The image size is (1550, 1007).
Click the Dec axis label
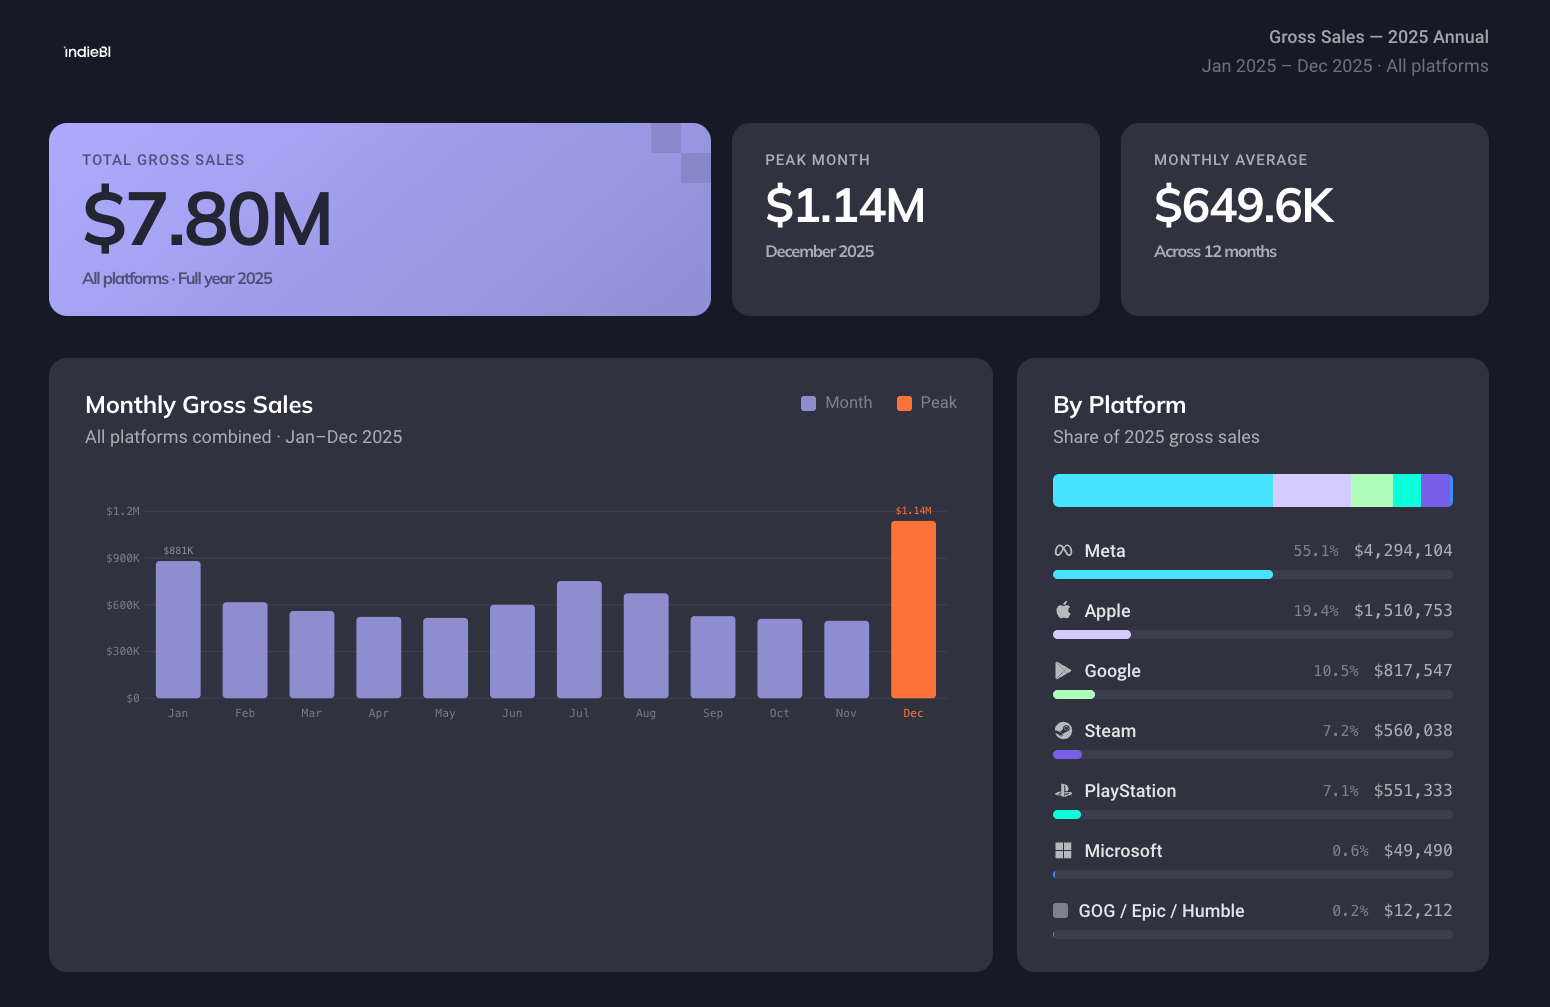pyautogui.click(x=913, y=713)
